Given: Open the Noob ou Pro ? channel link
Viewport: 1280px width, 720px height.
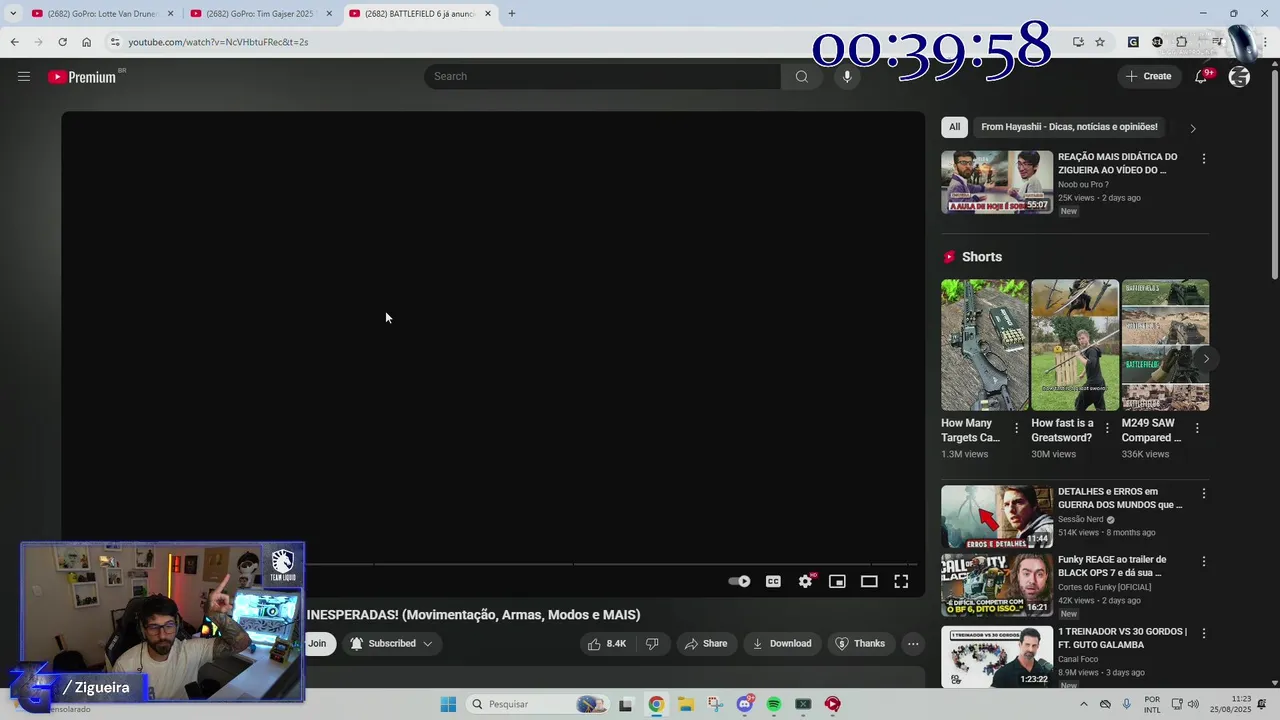Looking at the screenshot, I should pyautogui.click(x=1083, y=184).
